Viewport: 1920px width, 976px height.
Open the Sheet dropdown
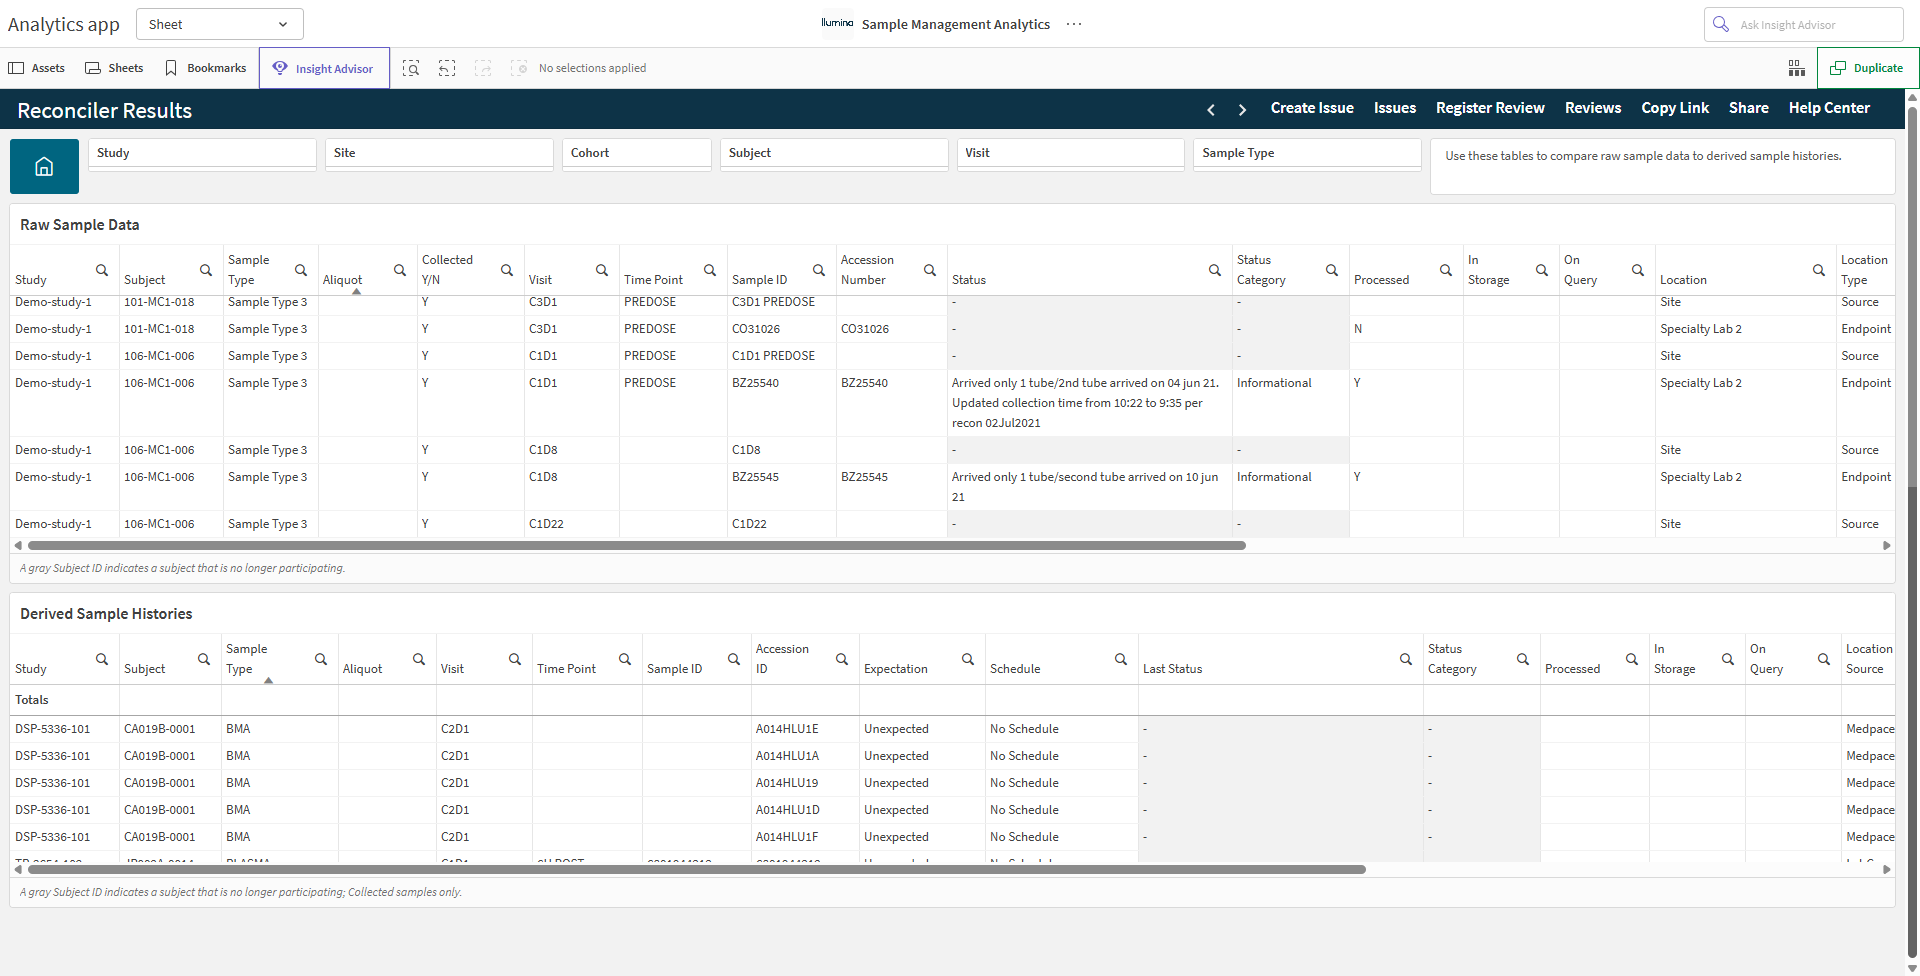click(219, 24)
